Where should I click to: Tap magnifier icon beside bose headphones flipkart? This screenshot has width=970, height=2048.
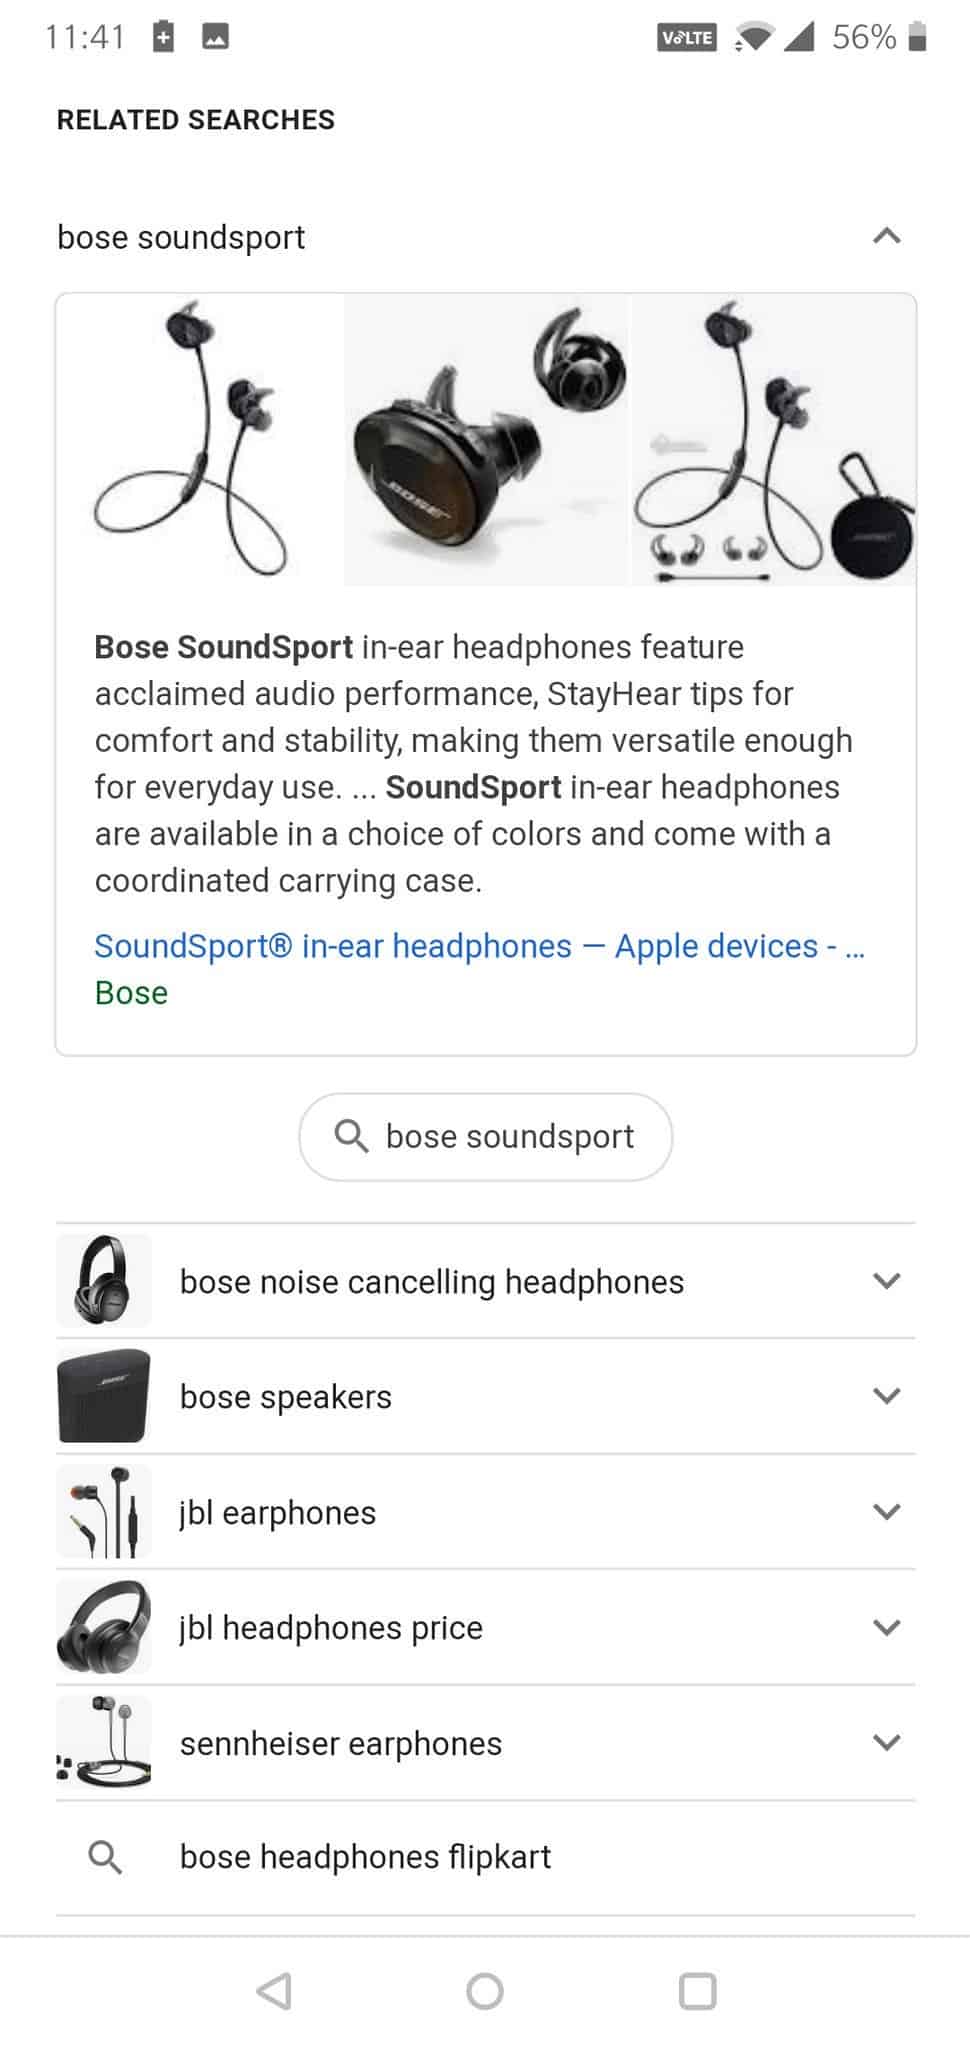pos(105,1857)
